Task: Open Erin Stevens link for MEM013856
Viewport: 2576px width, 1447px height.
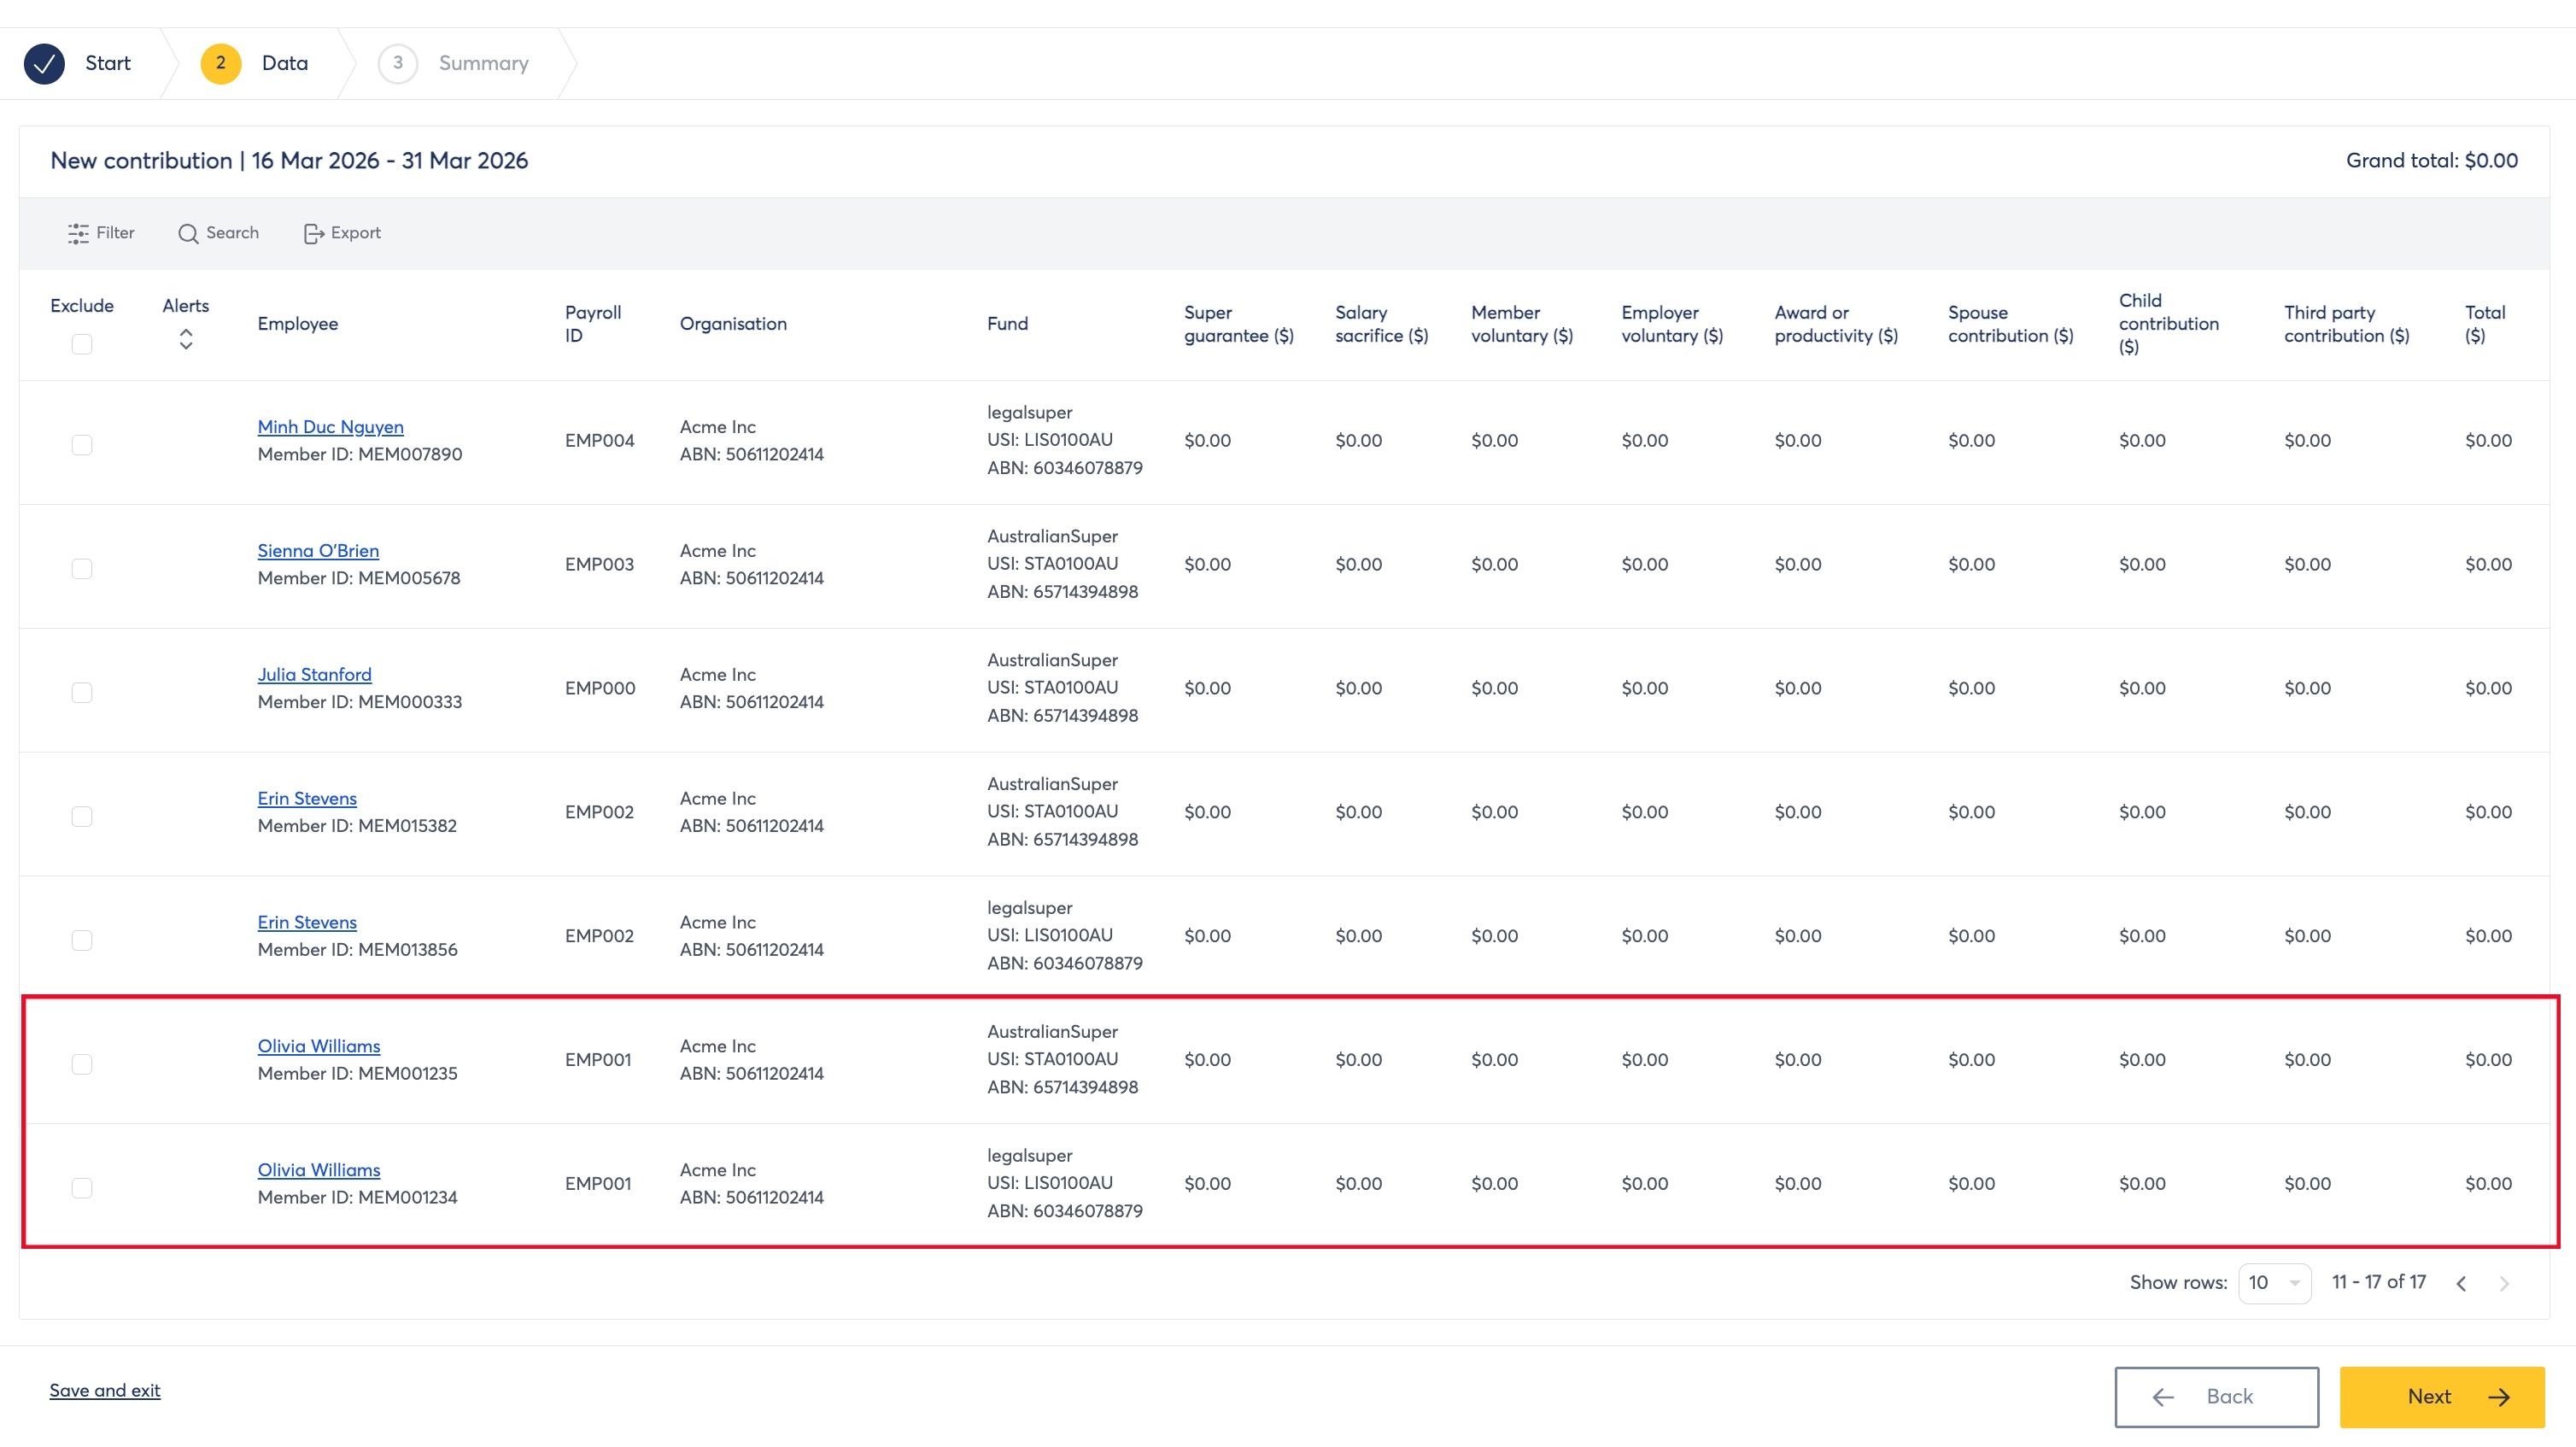Action: [307, 923]
